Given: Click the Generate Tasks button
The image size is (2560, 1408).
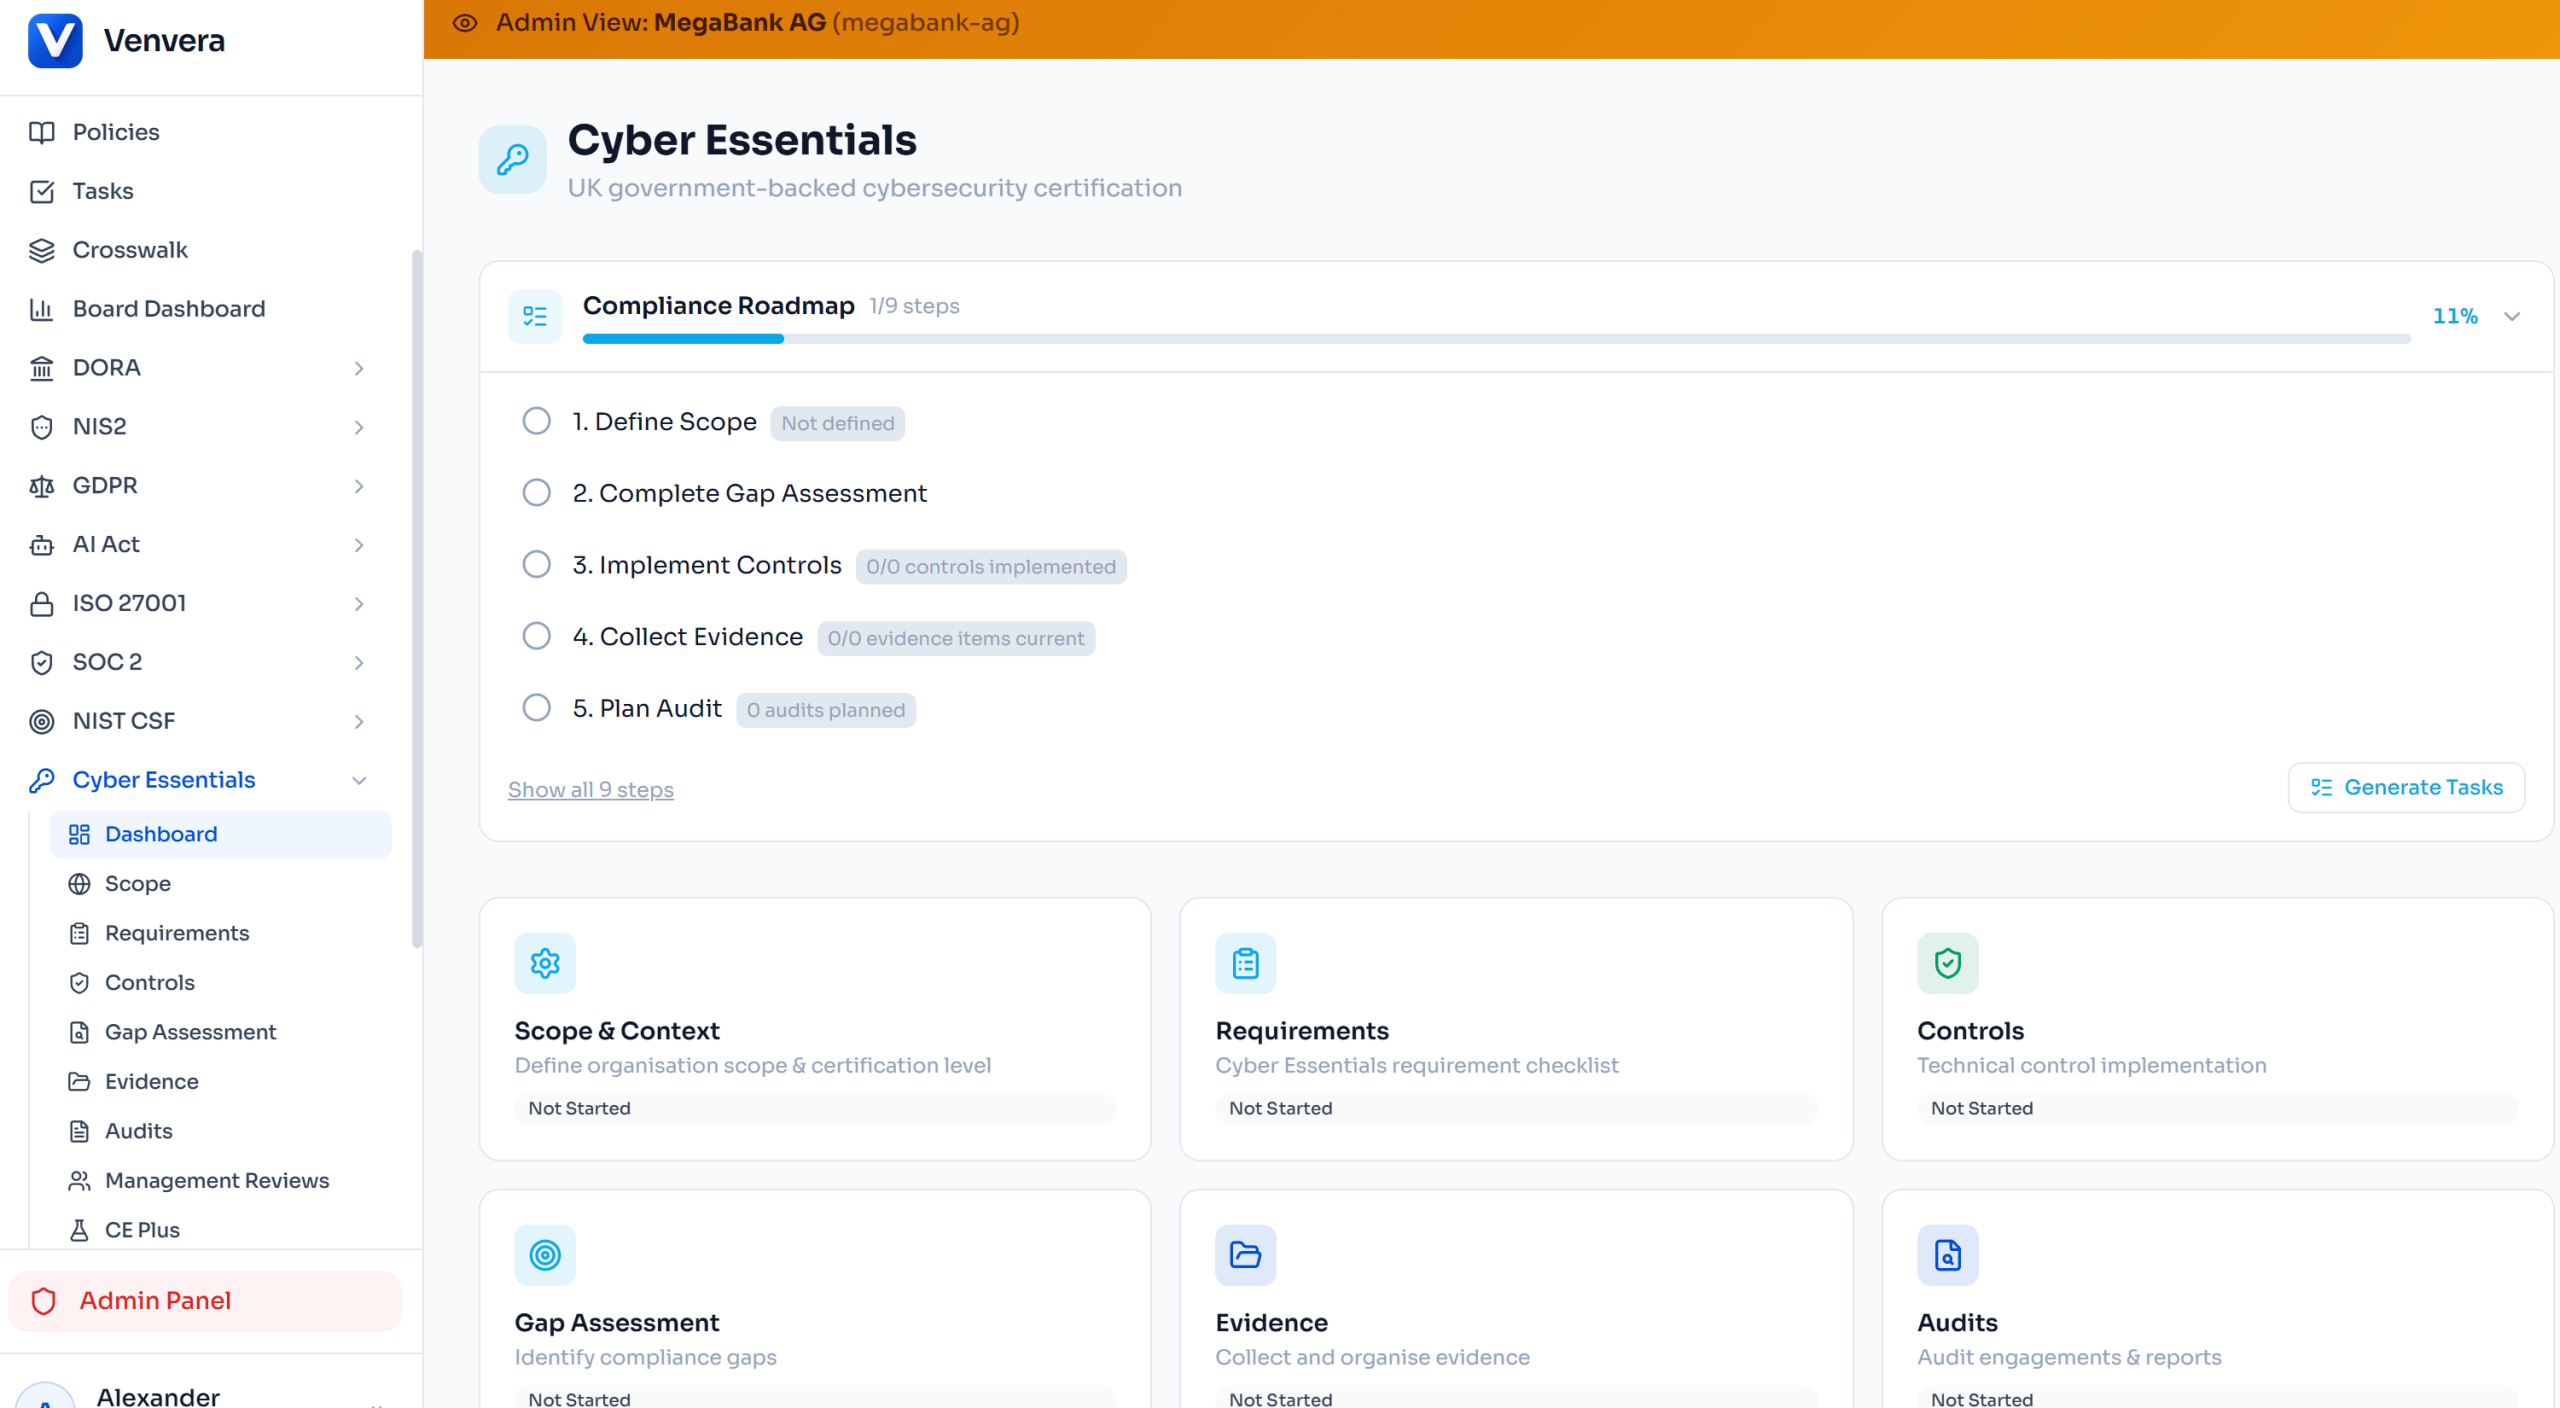Looking at the screenshot, I should [2406, 788].
